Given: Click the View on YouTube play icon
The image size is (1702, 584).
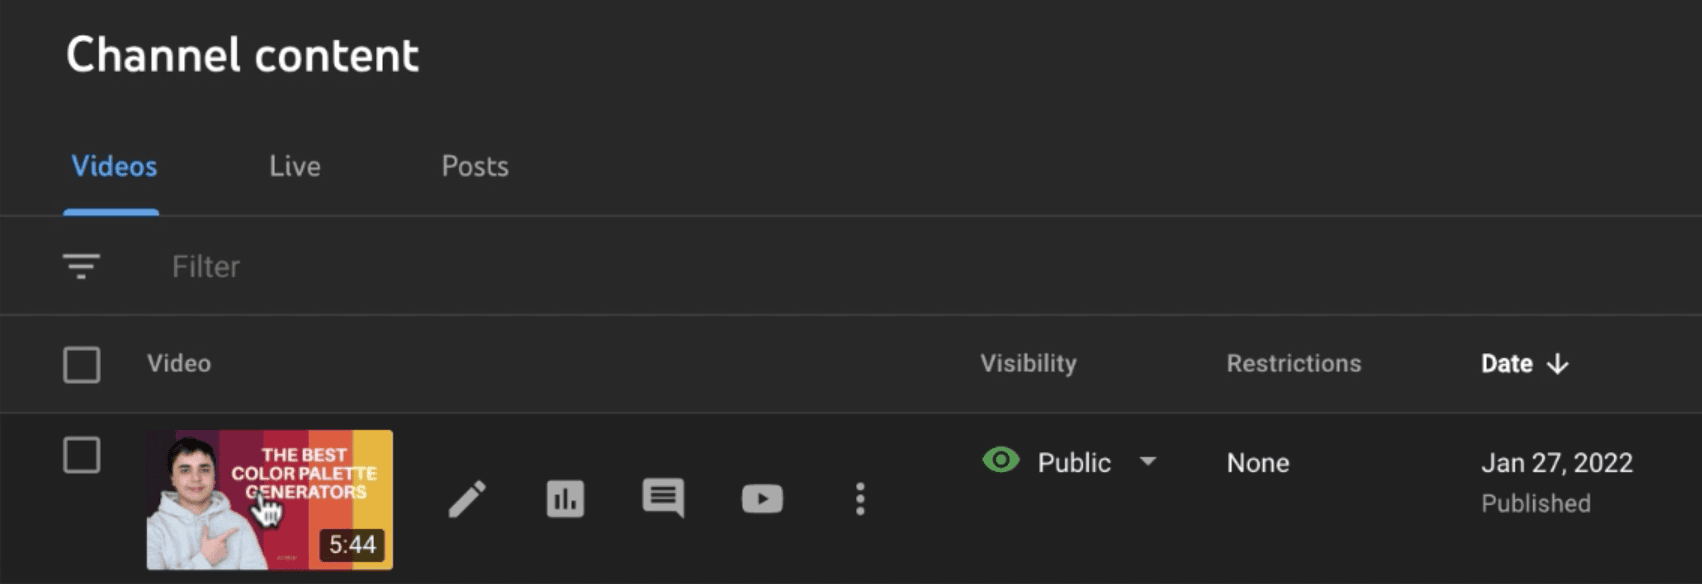Looking at the screenshot, I should click(x=762, y=499).
